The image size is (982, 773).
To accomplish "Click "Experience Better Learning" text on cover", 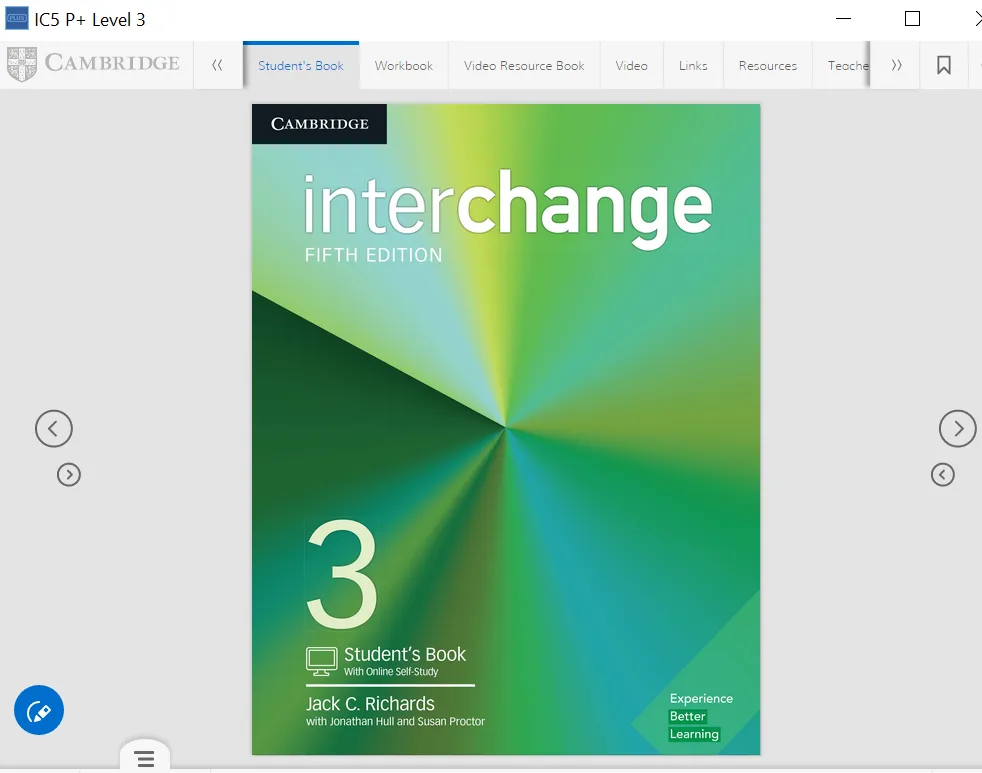I will coord(700,716).
